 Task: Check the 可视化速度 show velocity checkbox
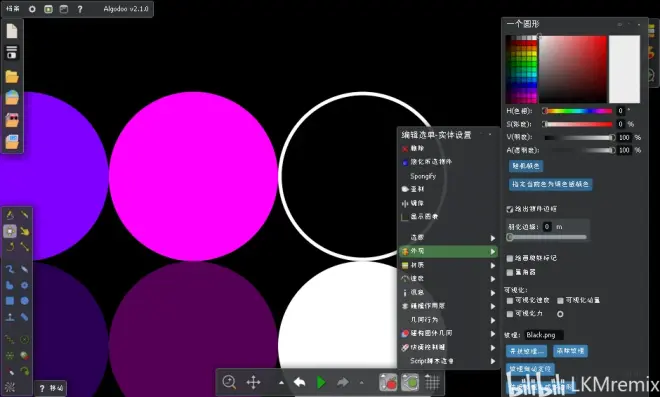[x=510, y=300]
